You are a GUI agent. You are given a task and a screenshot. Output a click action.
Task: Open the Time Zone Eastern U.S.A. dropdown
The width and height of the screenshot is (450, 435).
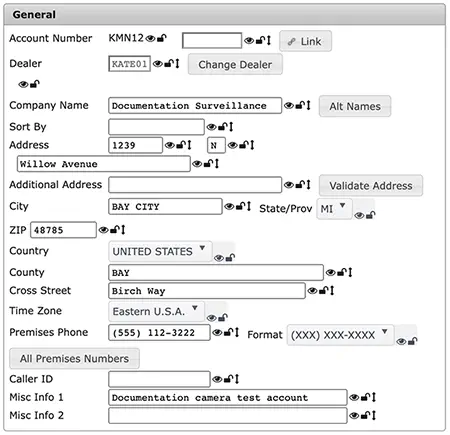click(156, 311)
